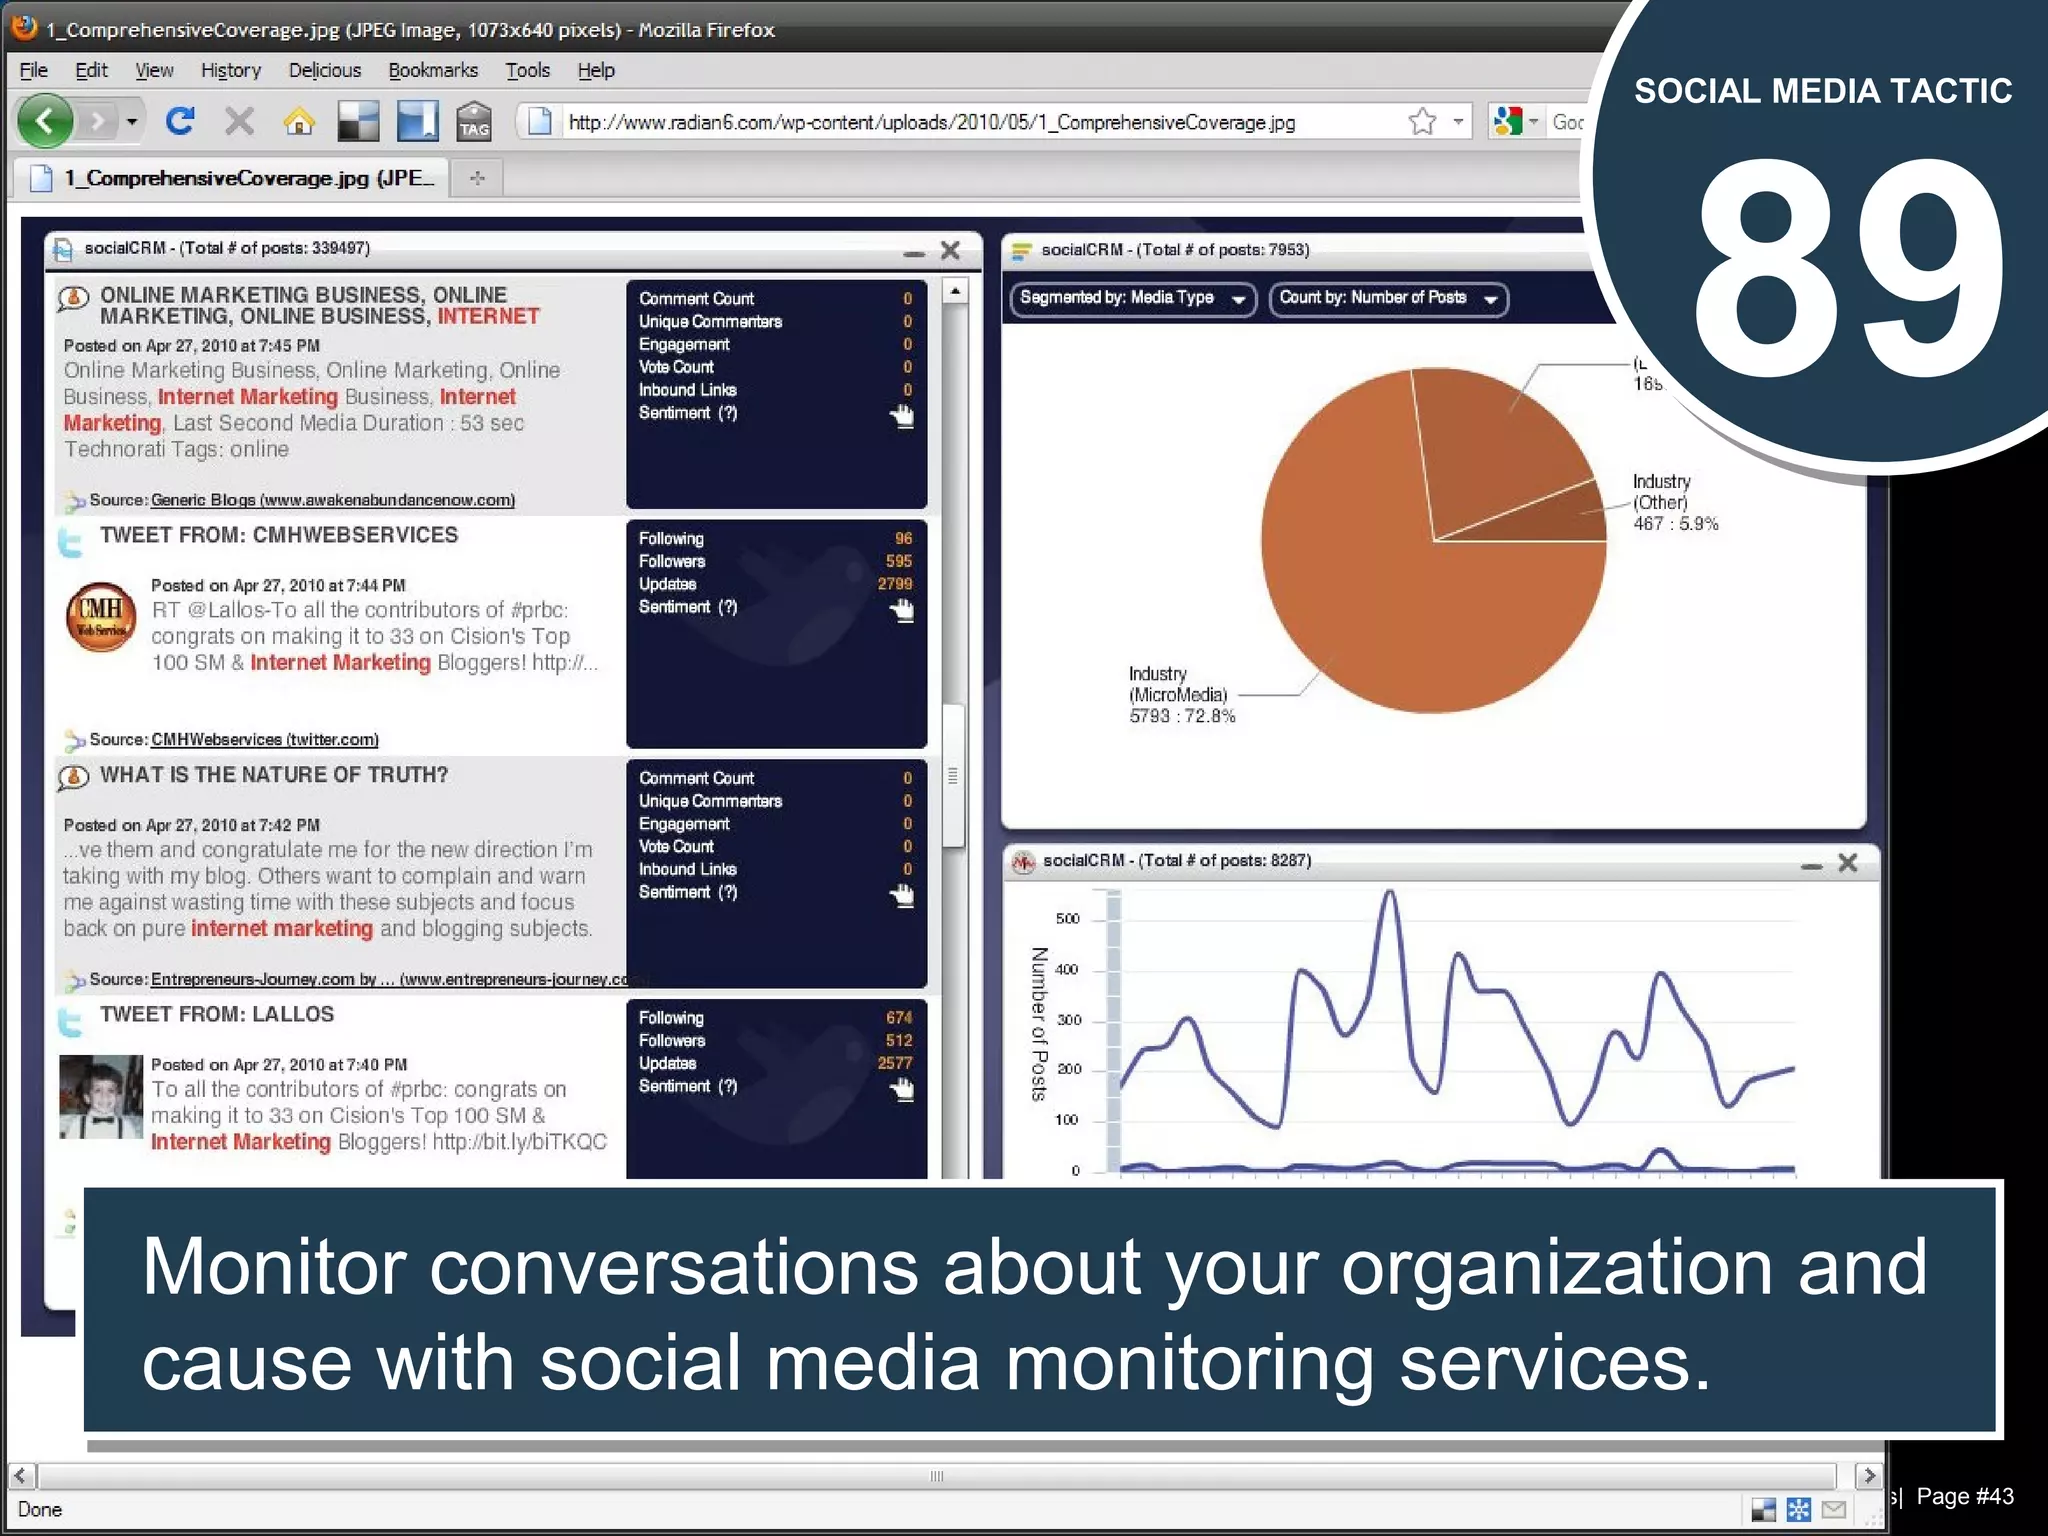Click the Twitter bird icon for LALLOS tweet
Viewport: 2048px width, 1536px height.
click(70, 1021)
